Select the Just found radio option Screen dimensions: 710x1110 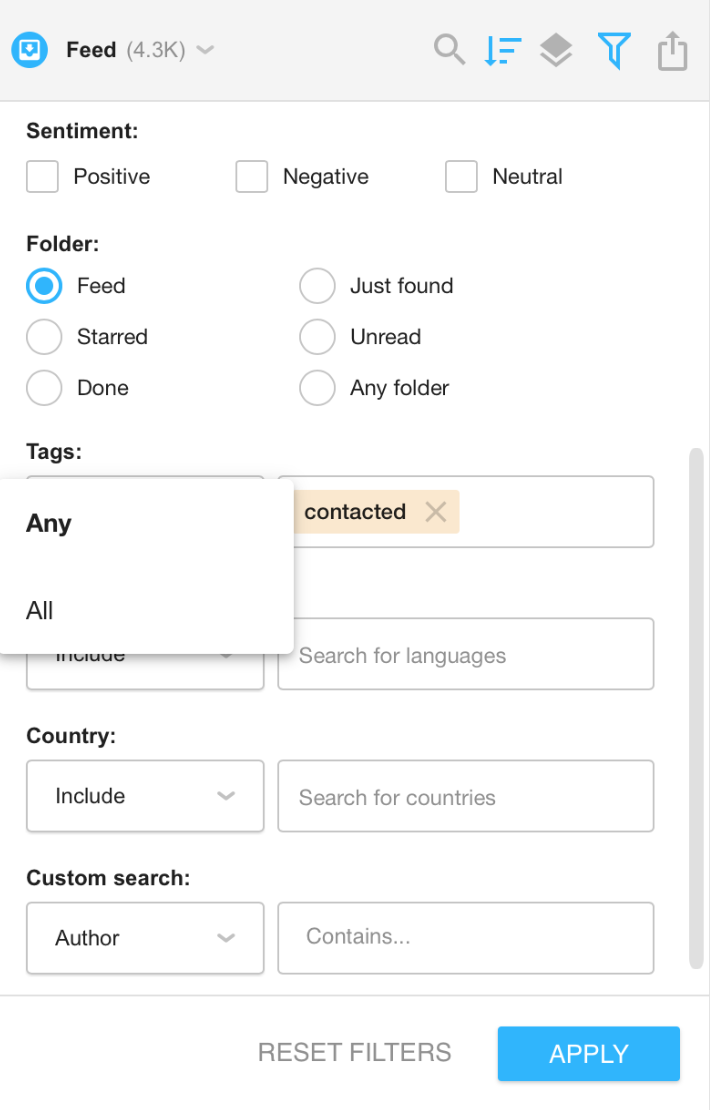317,285
